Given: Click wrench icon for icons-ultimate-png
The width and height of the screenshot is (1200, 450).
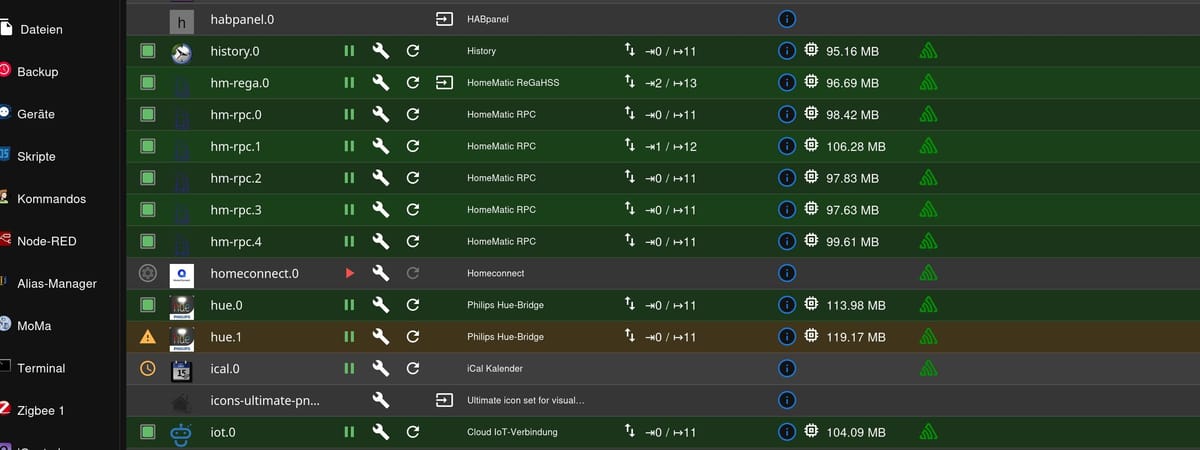Looking at the screenshot, I should (x=380, y=400).
